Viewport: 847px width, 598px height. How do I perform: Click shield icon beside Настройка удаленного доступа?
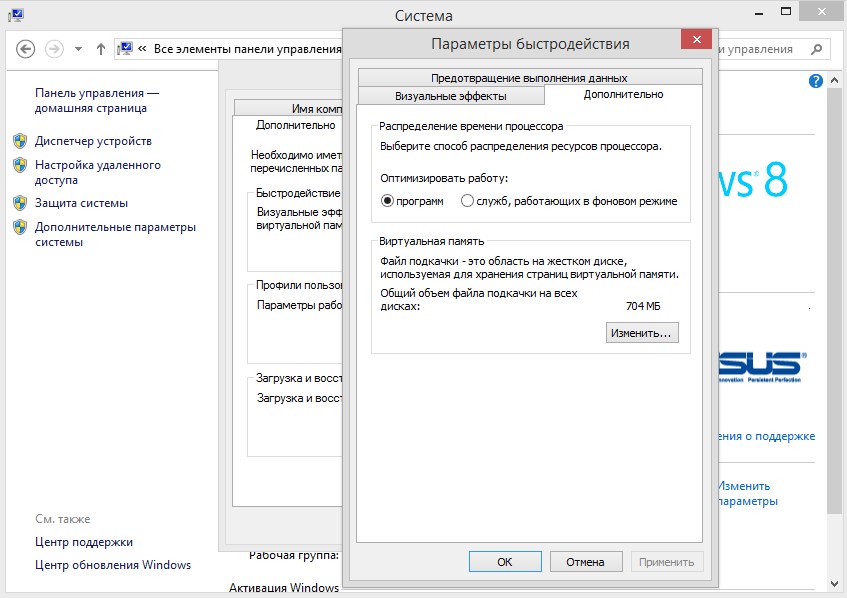pos(20,165)
